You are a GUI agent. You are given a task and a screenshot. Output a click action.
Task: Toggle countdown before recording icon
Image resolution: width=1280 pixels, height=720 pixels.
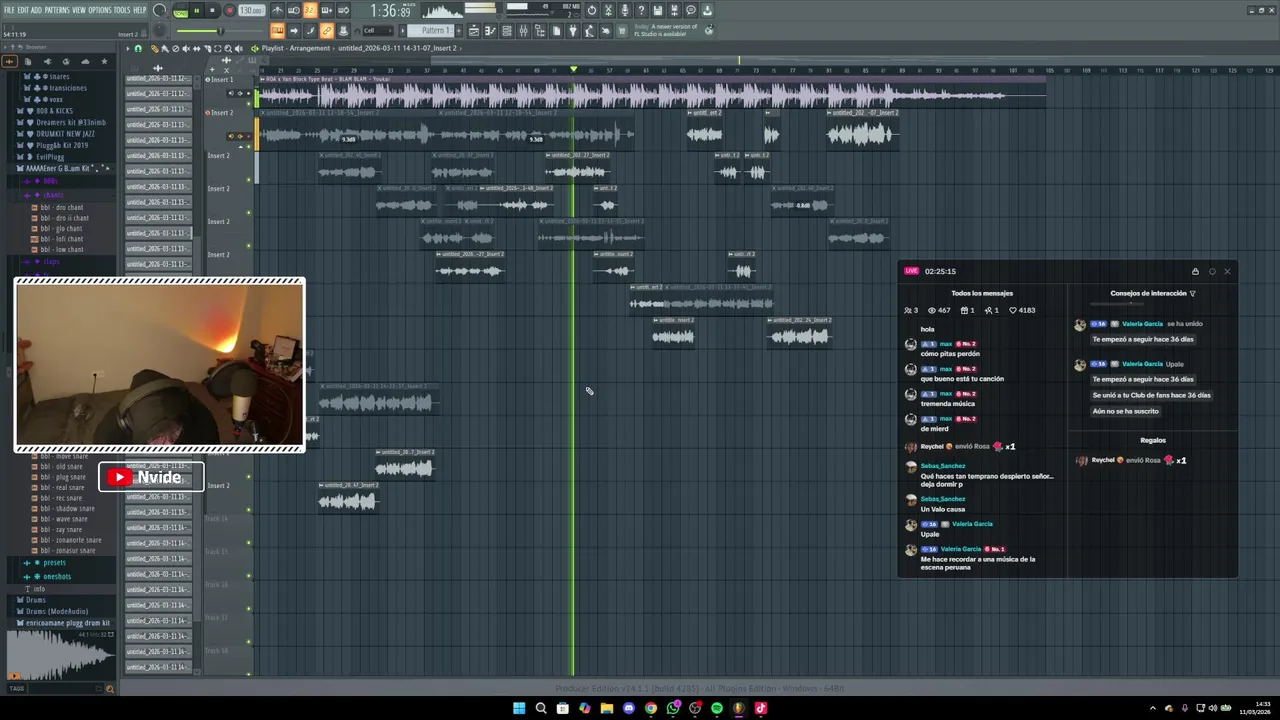click(310, 10)
